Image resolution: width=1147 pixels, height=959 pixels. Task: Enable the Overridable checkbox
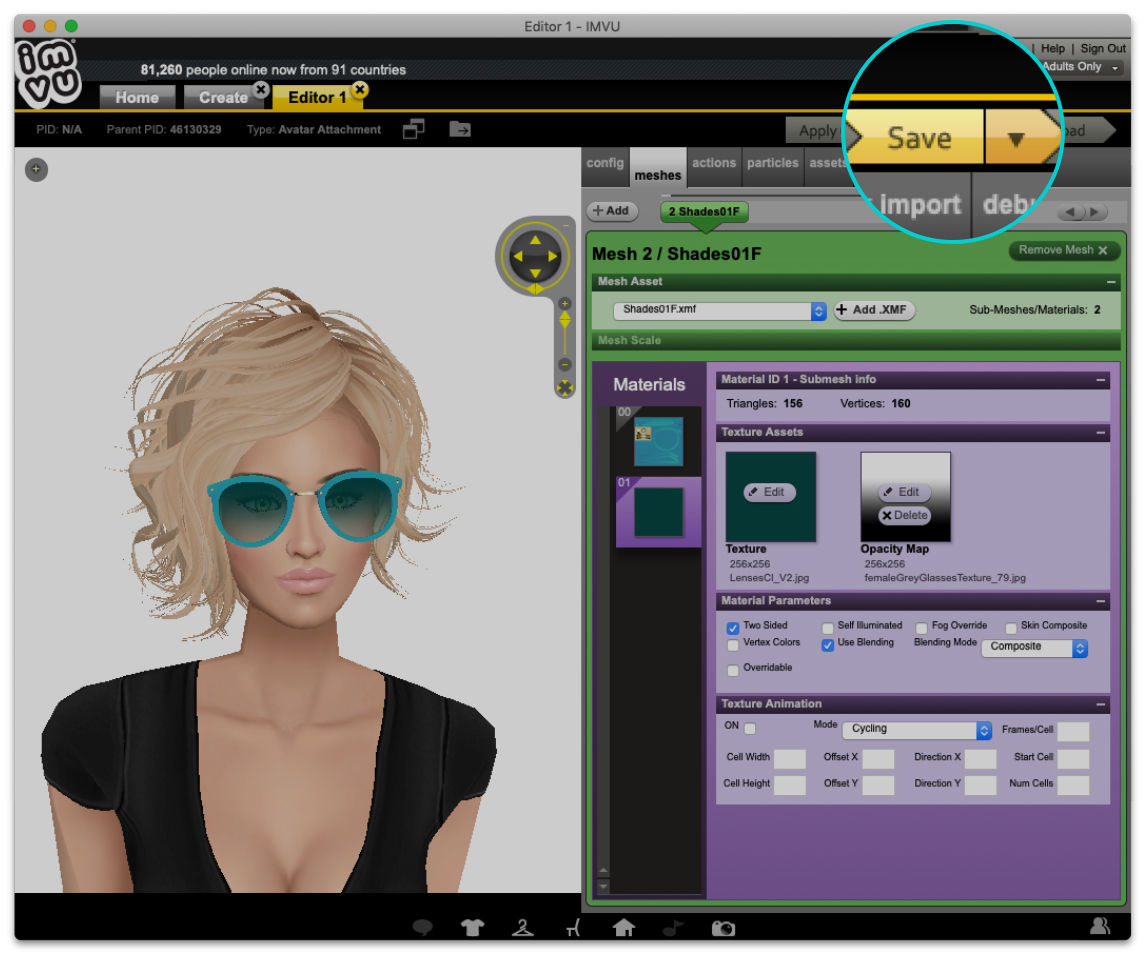(x=732, y=670)
